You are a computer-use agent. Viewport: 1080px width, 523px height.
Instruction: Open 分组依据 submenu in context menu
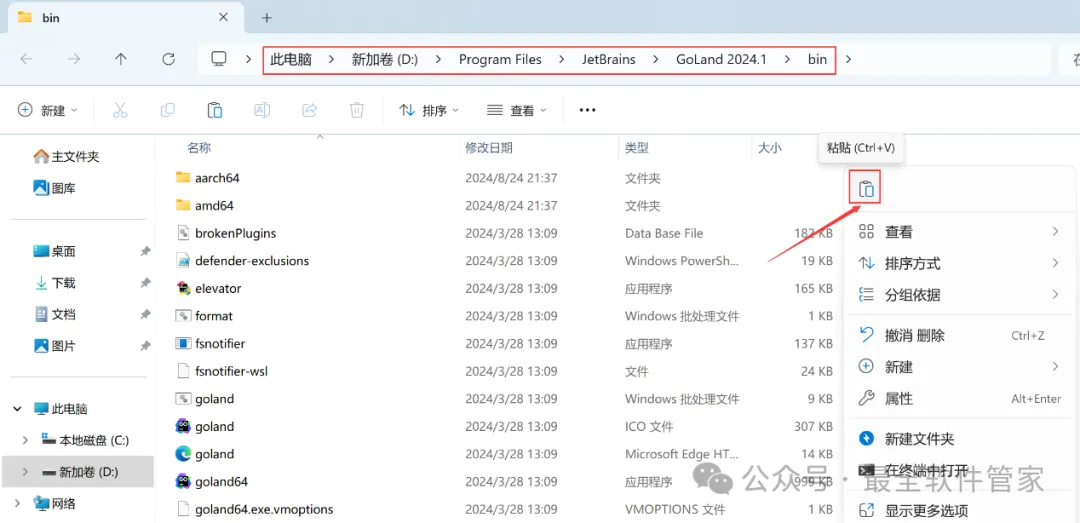point(959,295)
